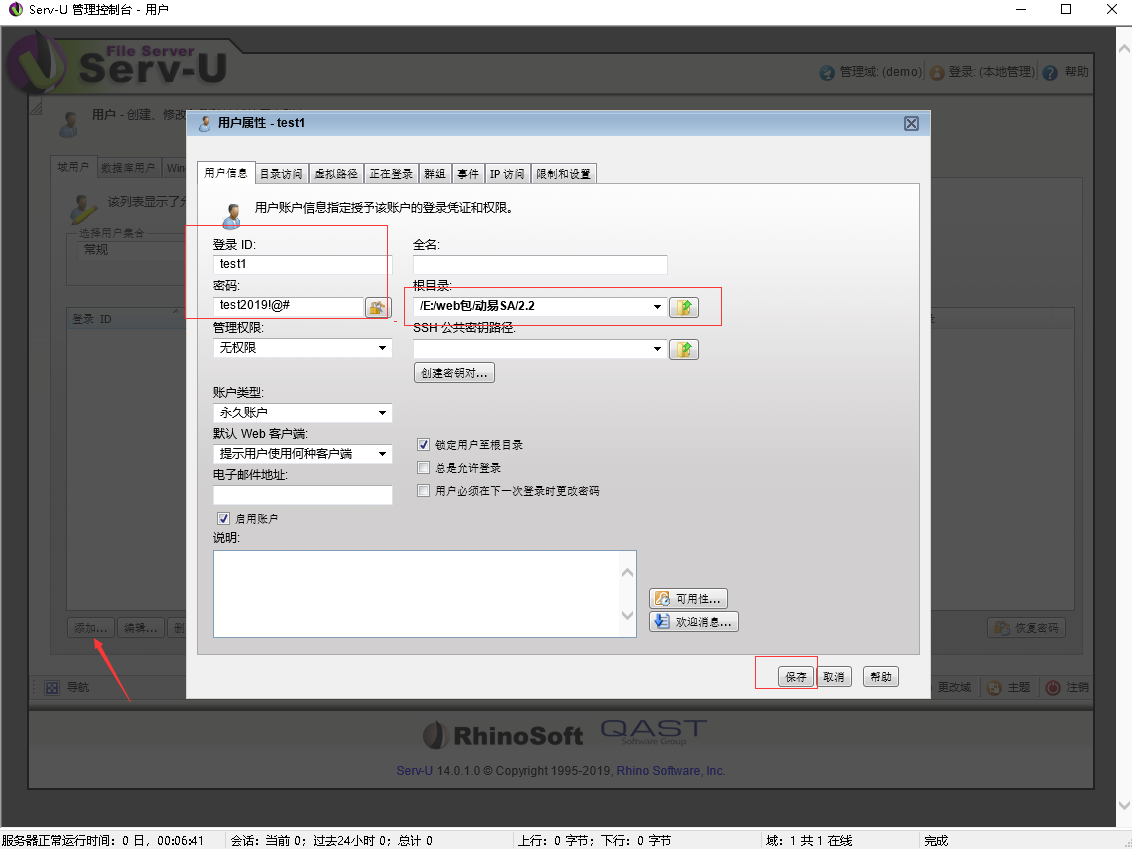Toggle the lock user to root directory checkbox
Image resolution: width=1132 pixels, height=849 pixels.
click(x=424, y=445)
